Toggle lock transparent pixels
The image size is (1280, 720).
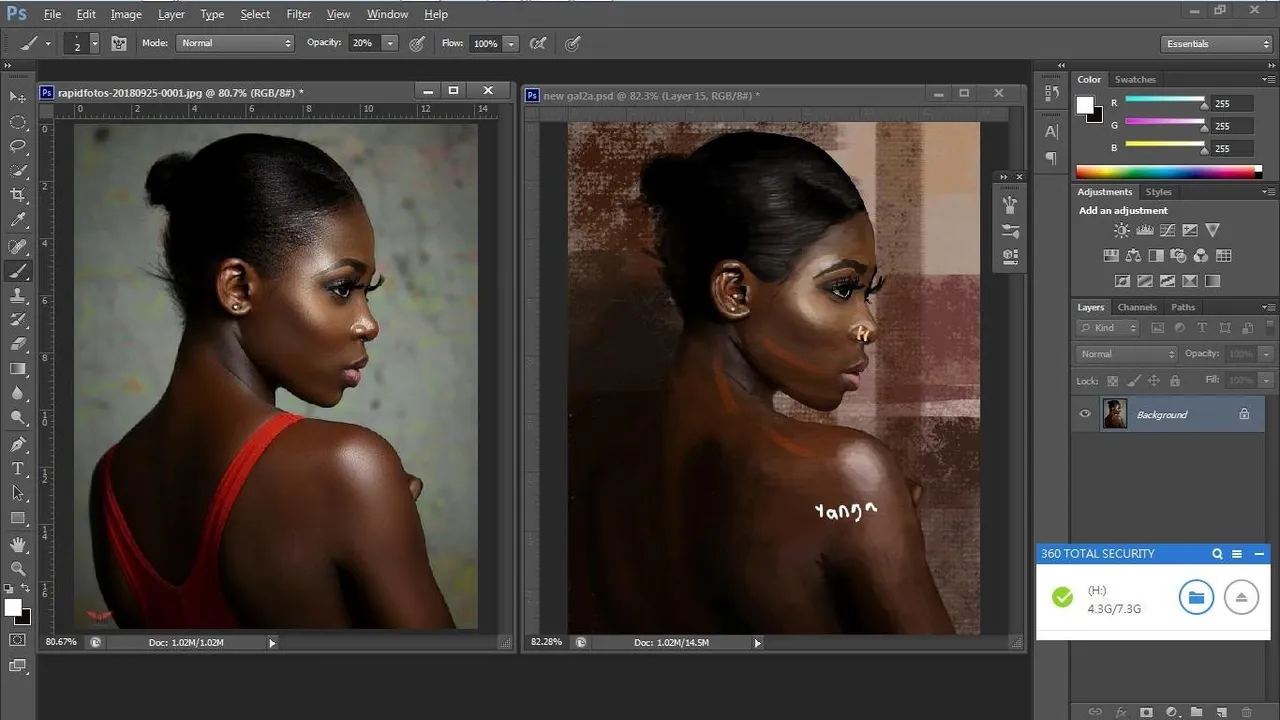pyautogui.click(x=1112, y=381)
